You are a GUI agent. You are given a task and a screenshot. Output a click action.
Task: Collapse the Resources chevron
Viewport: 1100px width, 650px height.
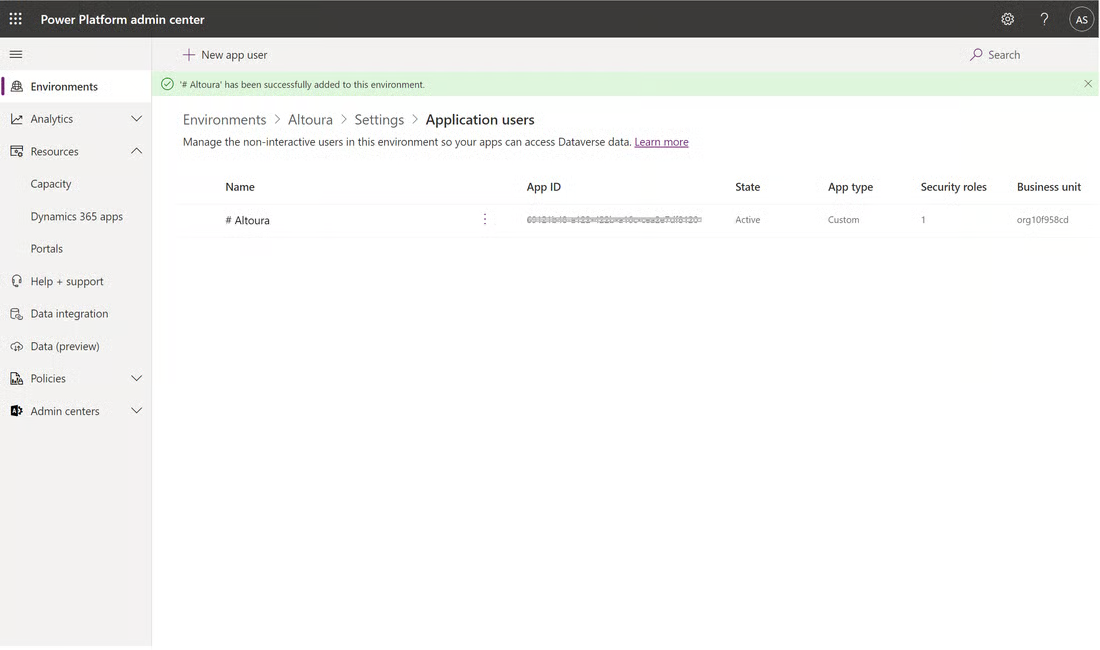(137, 151)
